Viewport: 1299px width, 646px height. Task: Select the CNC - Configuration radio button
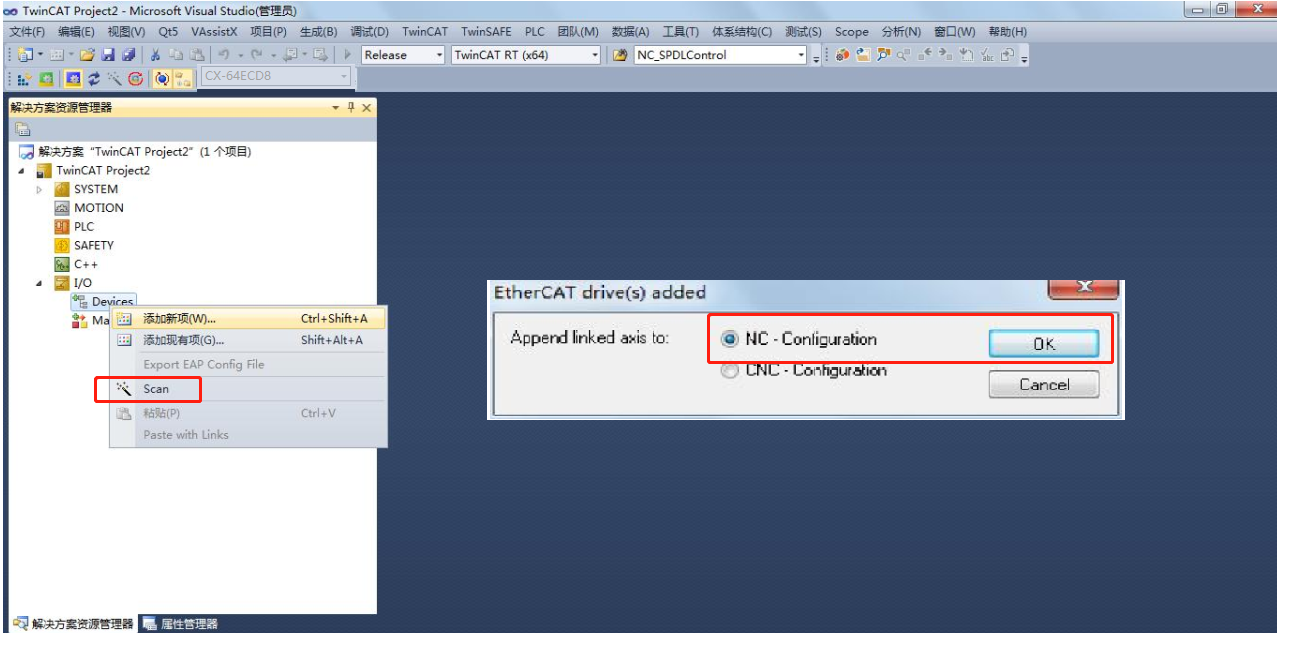(x=729, y=371)
